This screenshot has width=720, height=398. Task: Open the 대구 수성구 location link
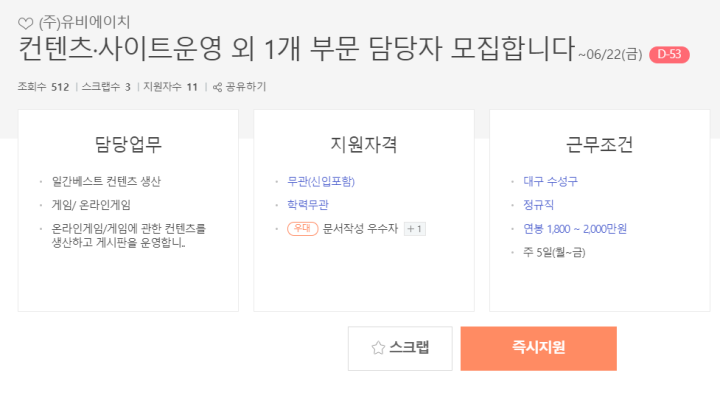[551, 181]
